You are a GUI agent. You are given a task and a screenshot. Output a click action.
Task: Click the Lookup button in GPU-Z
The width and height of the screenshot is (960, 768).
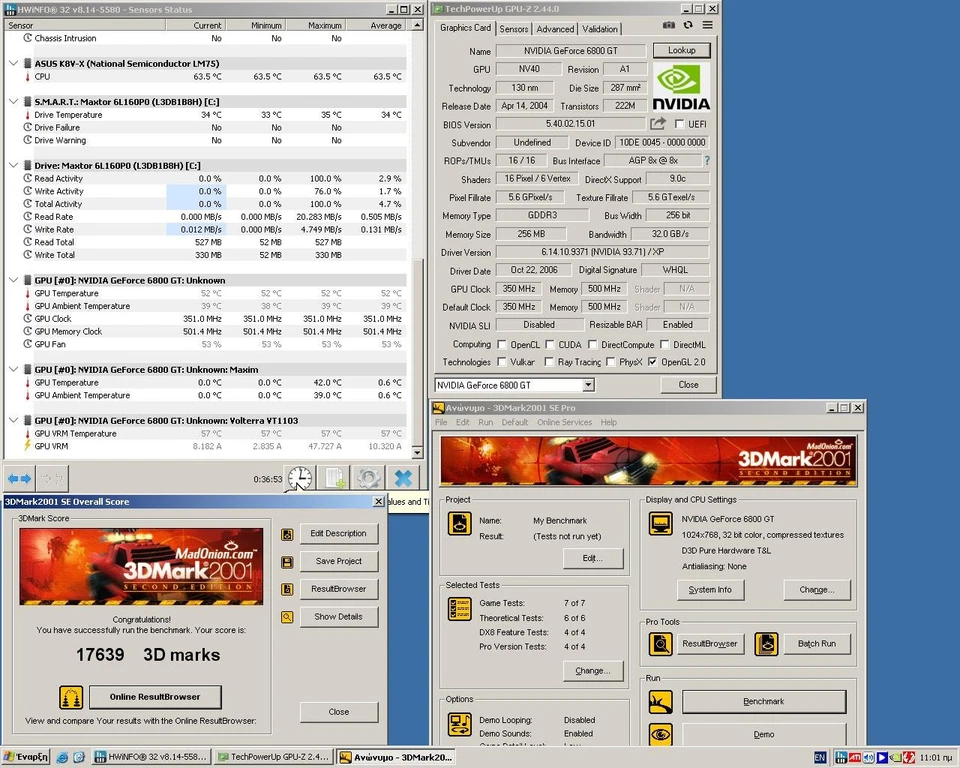click(x=682, y=50)
